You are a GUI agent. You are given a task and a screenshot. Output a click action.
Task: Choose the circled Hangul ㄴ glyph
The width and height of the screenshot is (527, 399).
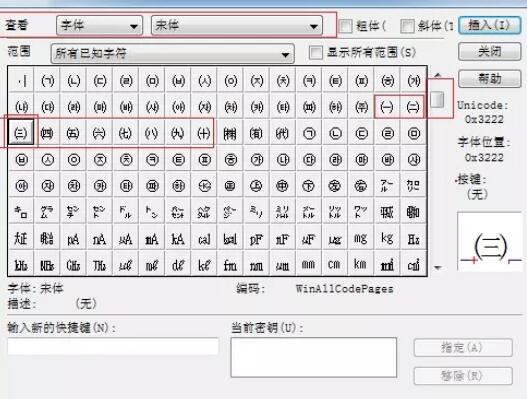click(335, 133)
